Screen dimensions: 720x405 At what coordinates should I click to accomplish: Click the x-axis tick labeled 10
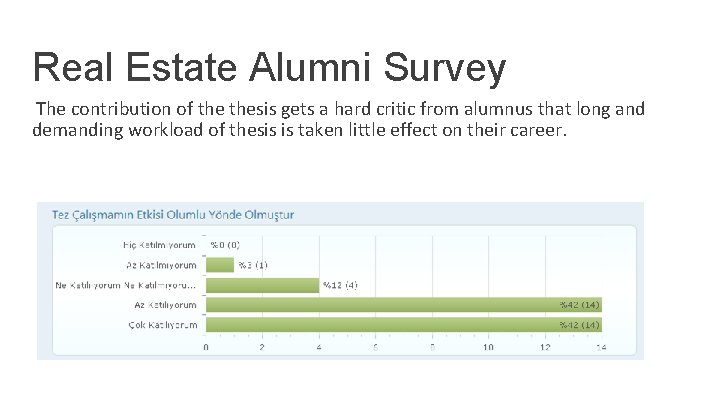(x=488, y=348)
